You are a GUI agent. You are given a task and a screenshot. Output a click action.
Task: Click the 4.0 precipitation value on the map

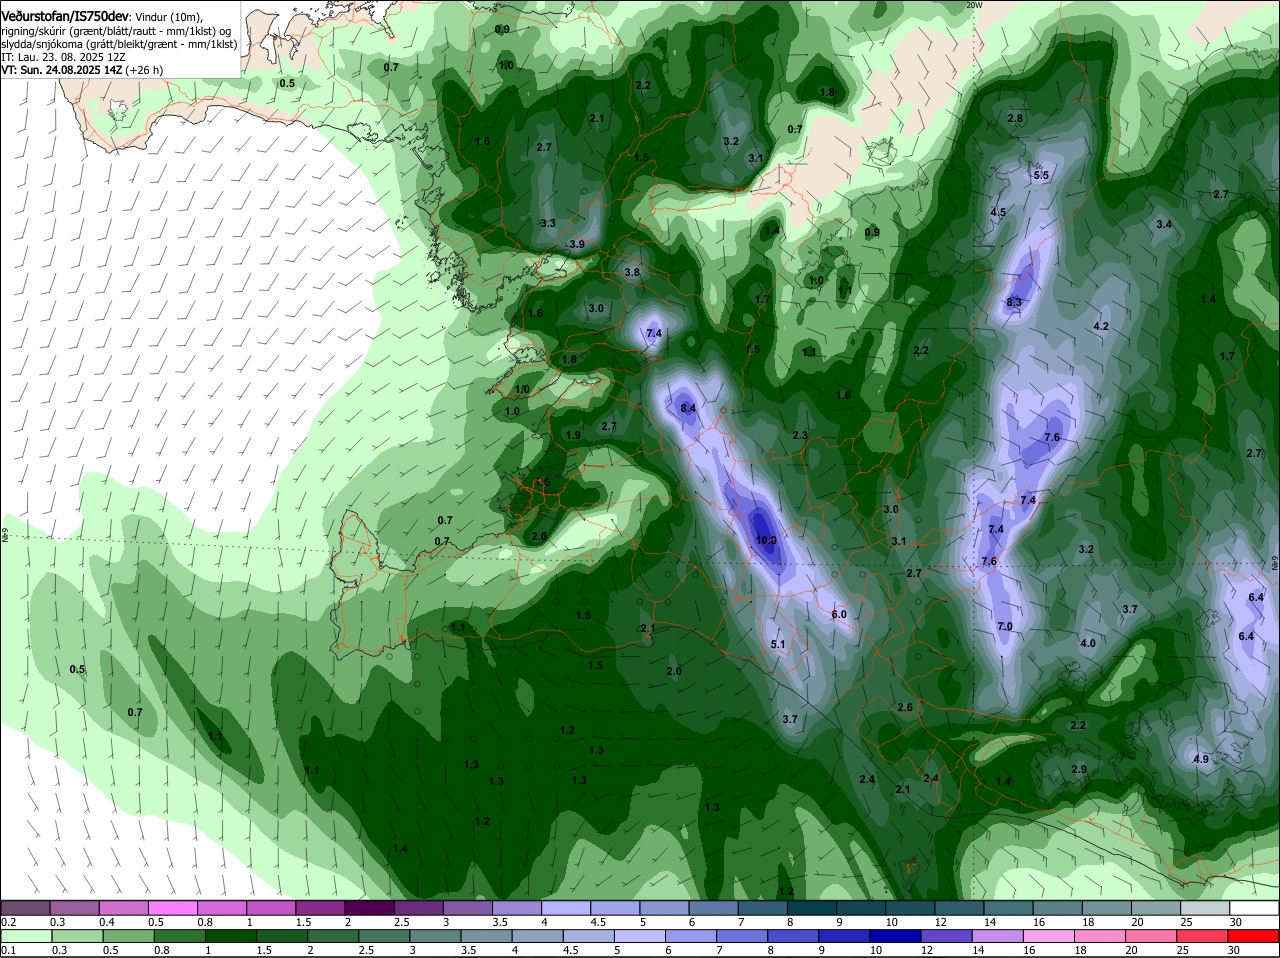[1088, 643]
